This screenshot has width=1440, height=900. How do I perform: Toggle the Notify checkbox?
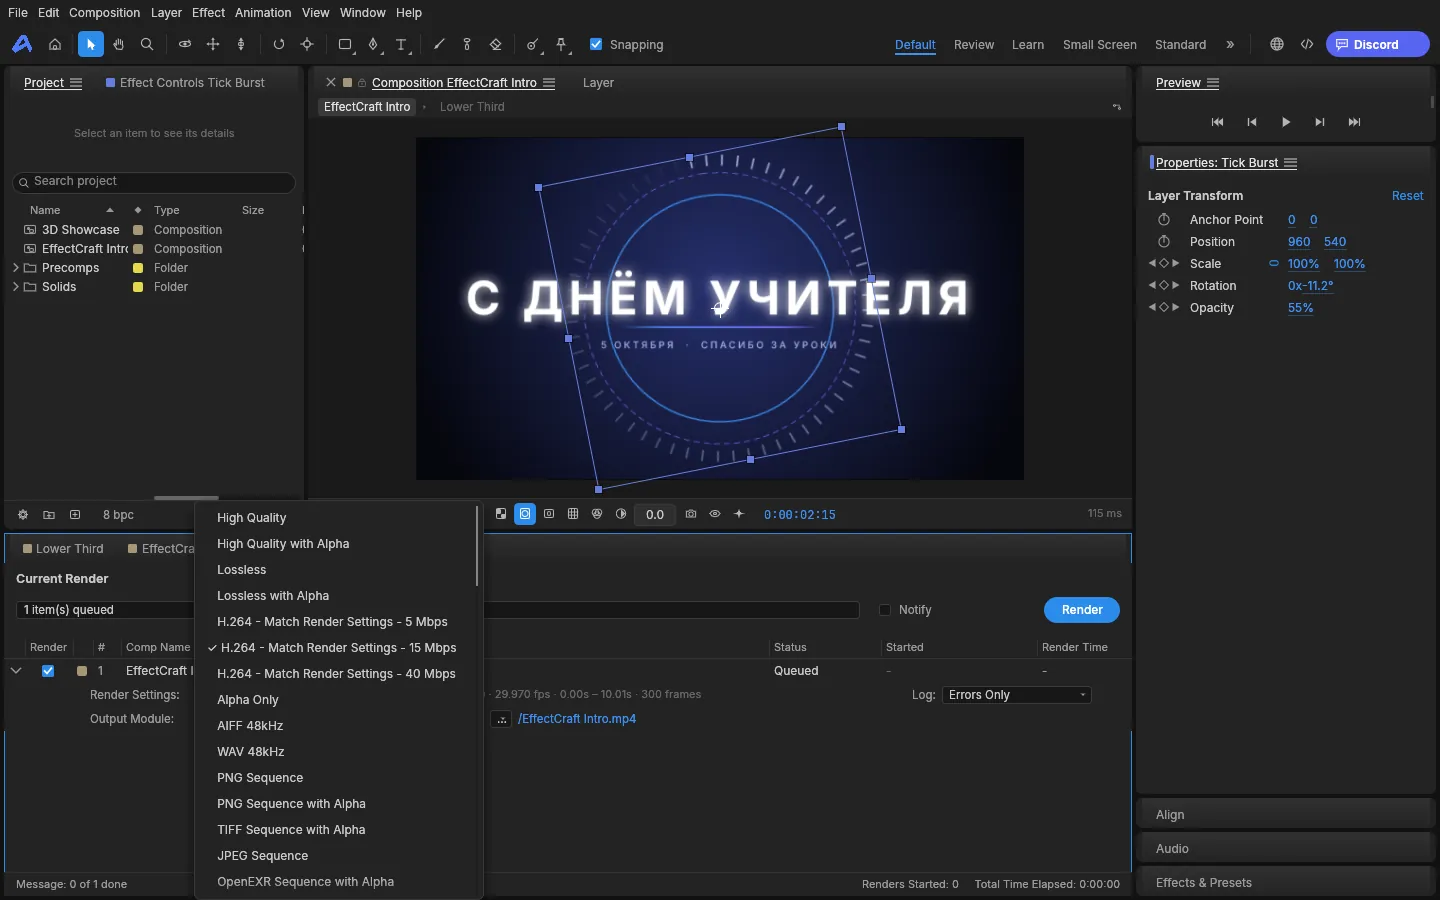click(x=885, y=610)
